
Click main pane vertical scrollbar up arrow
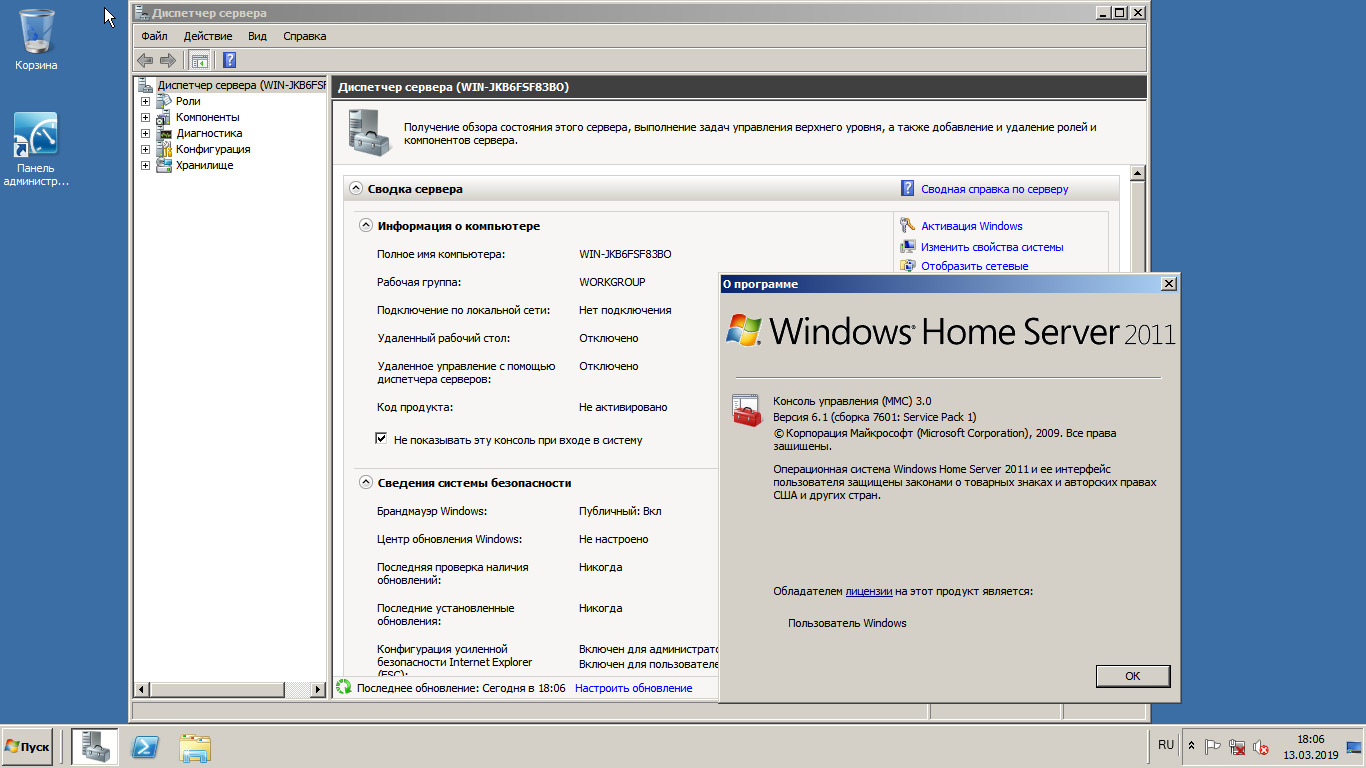point(1137,173)
